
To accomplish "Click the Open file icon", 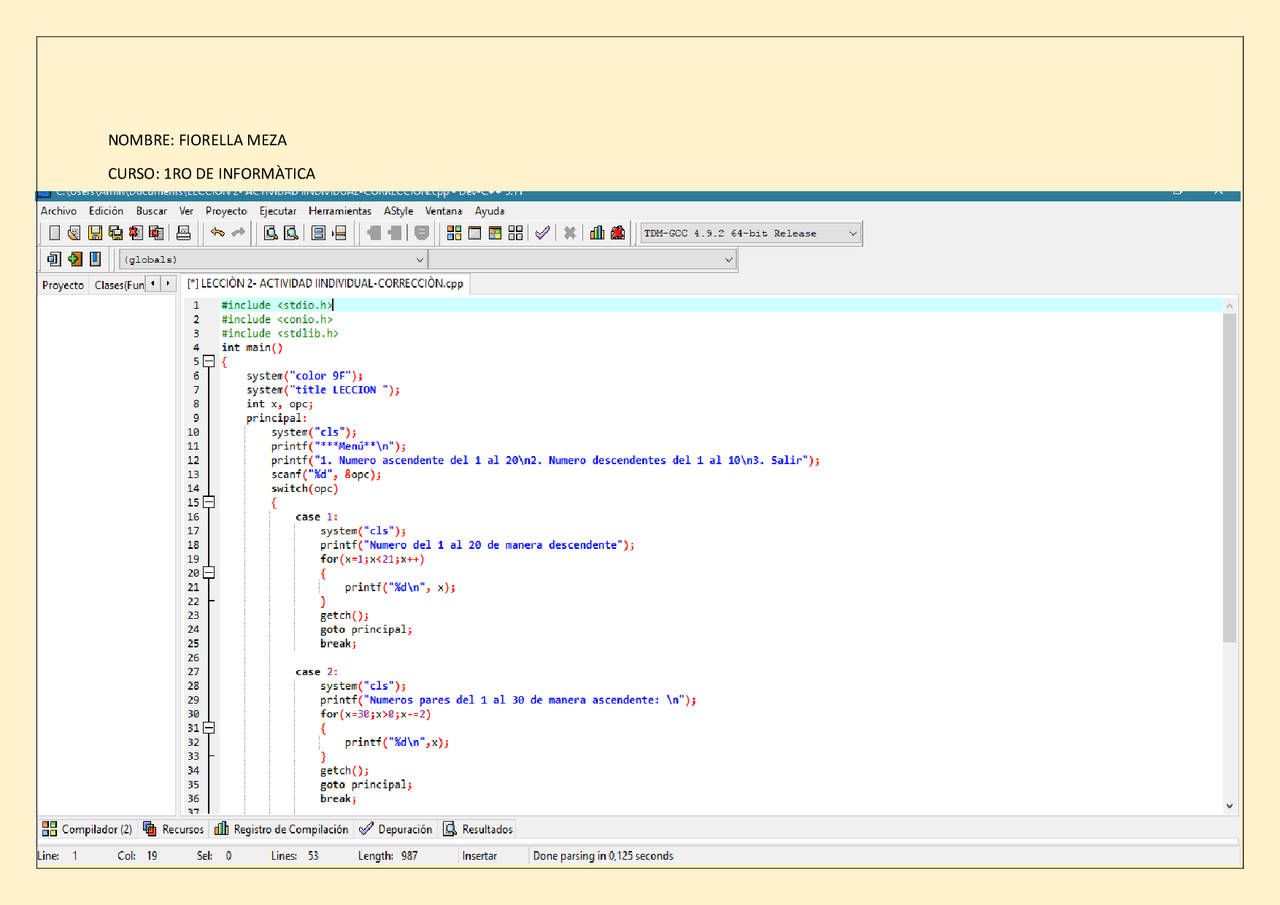I will (74, 233).
